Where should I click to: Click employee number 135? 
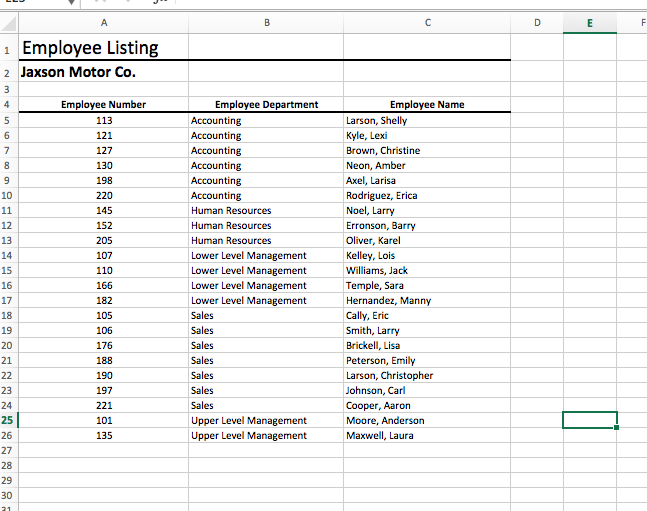(x=104, y=435)
